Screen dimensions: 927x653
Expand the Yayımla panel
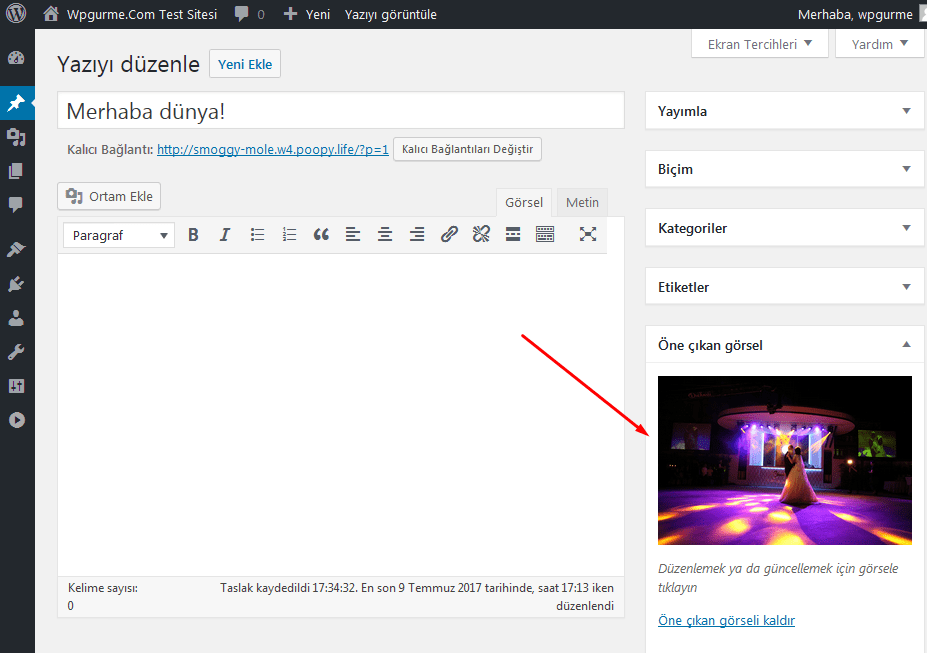906,111
